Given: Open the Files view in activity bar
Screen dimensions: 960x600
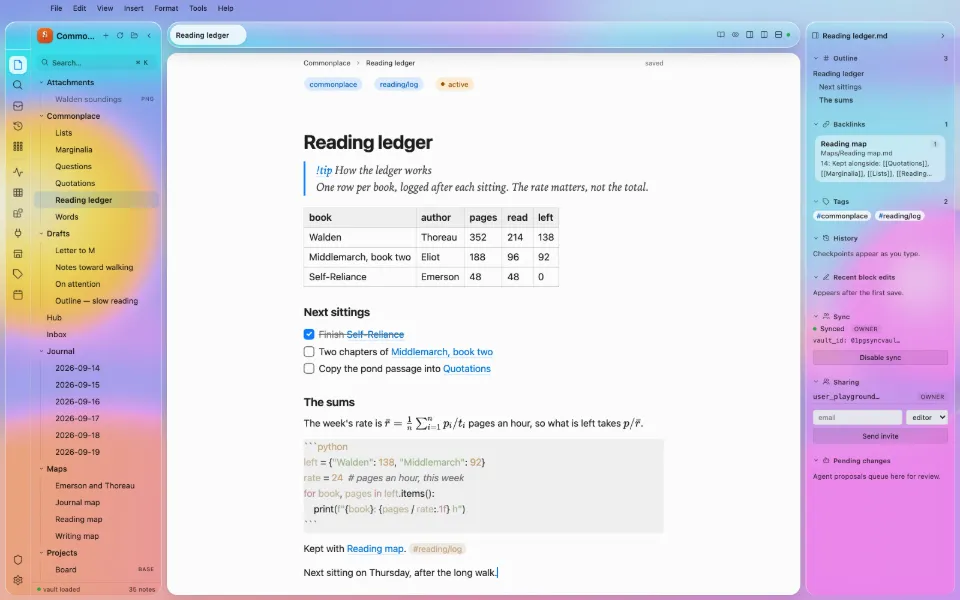Looking at the screenshot, I should point(18,64).
